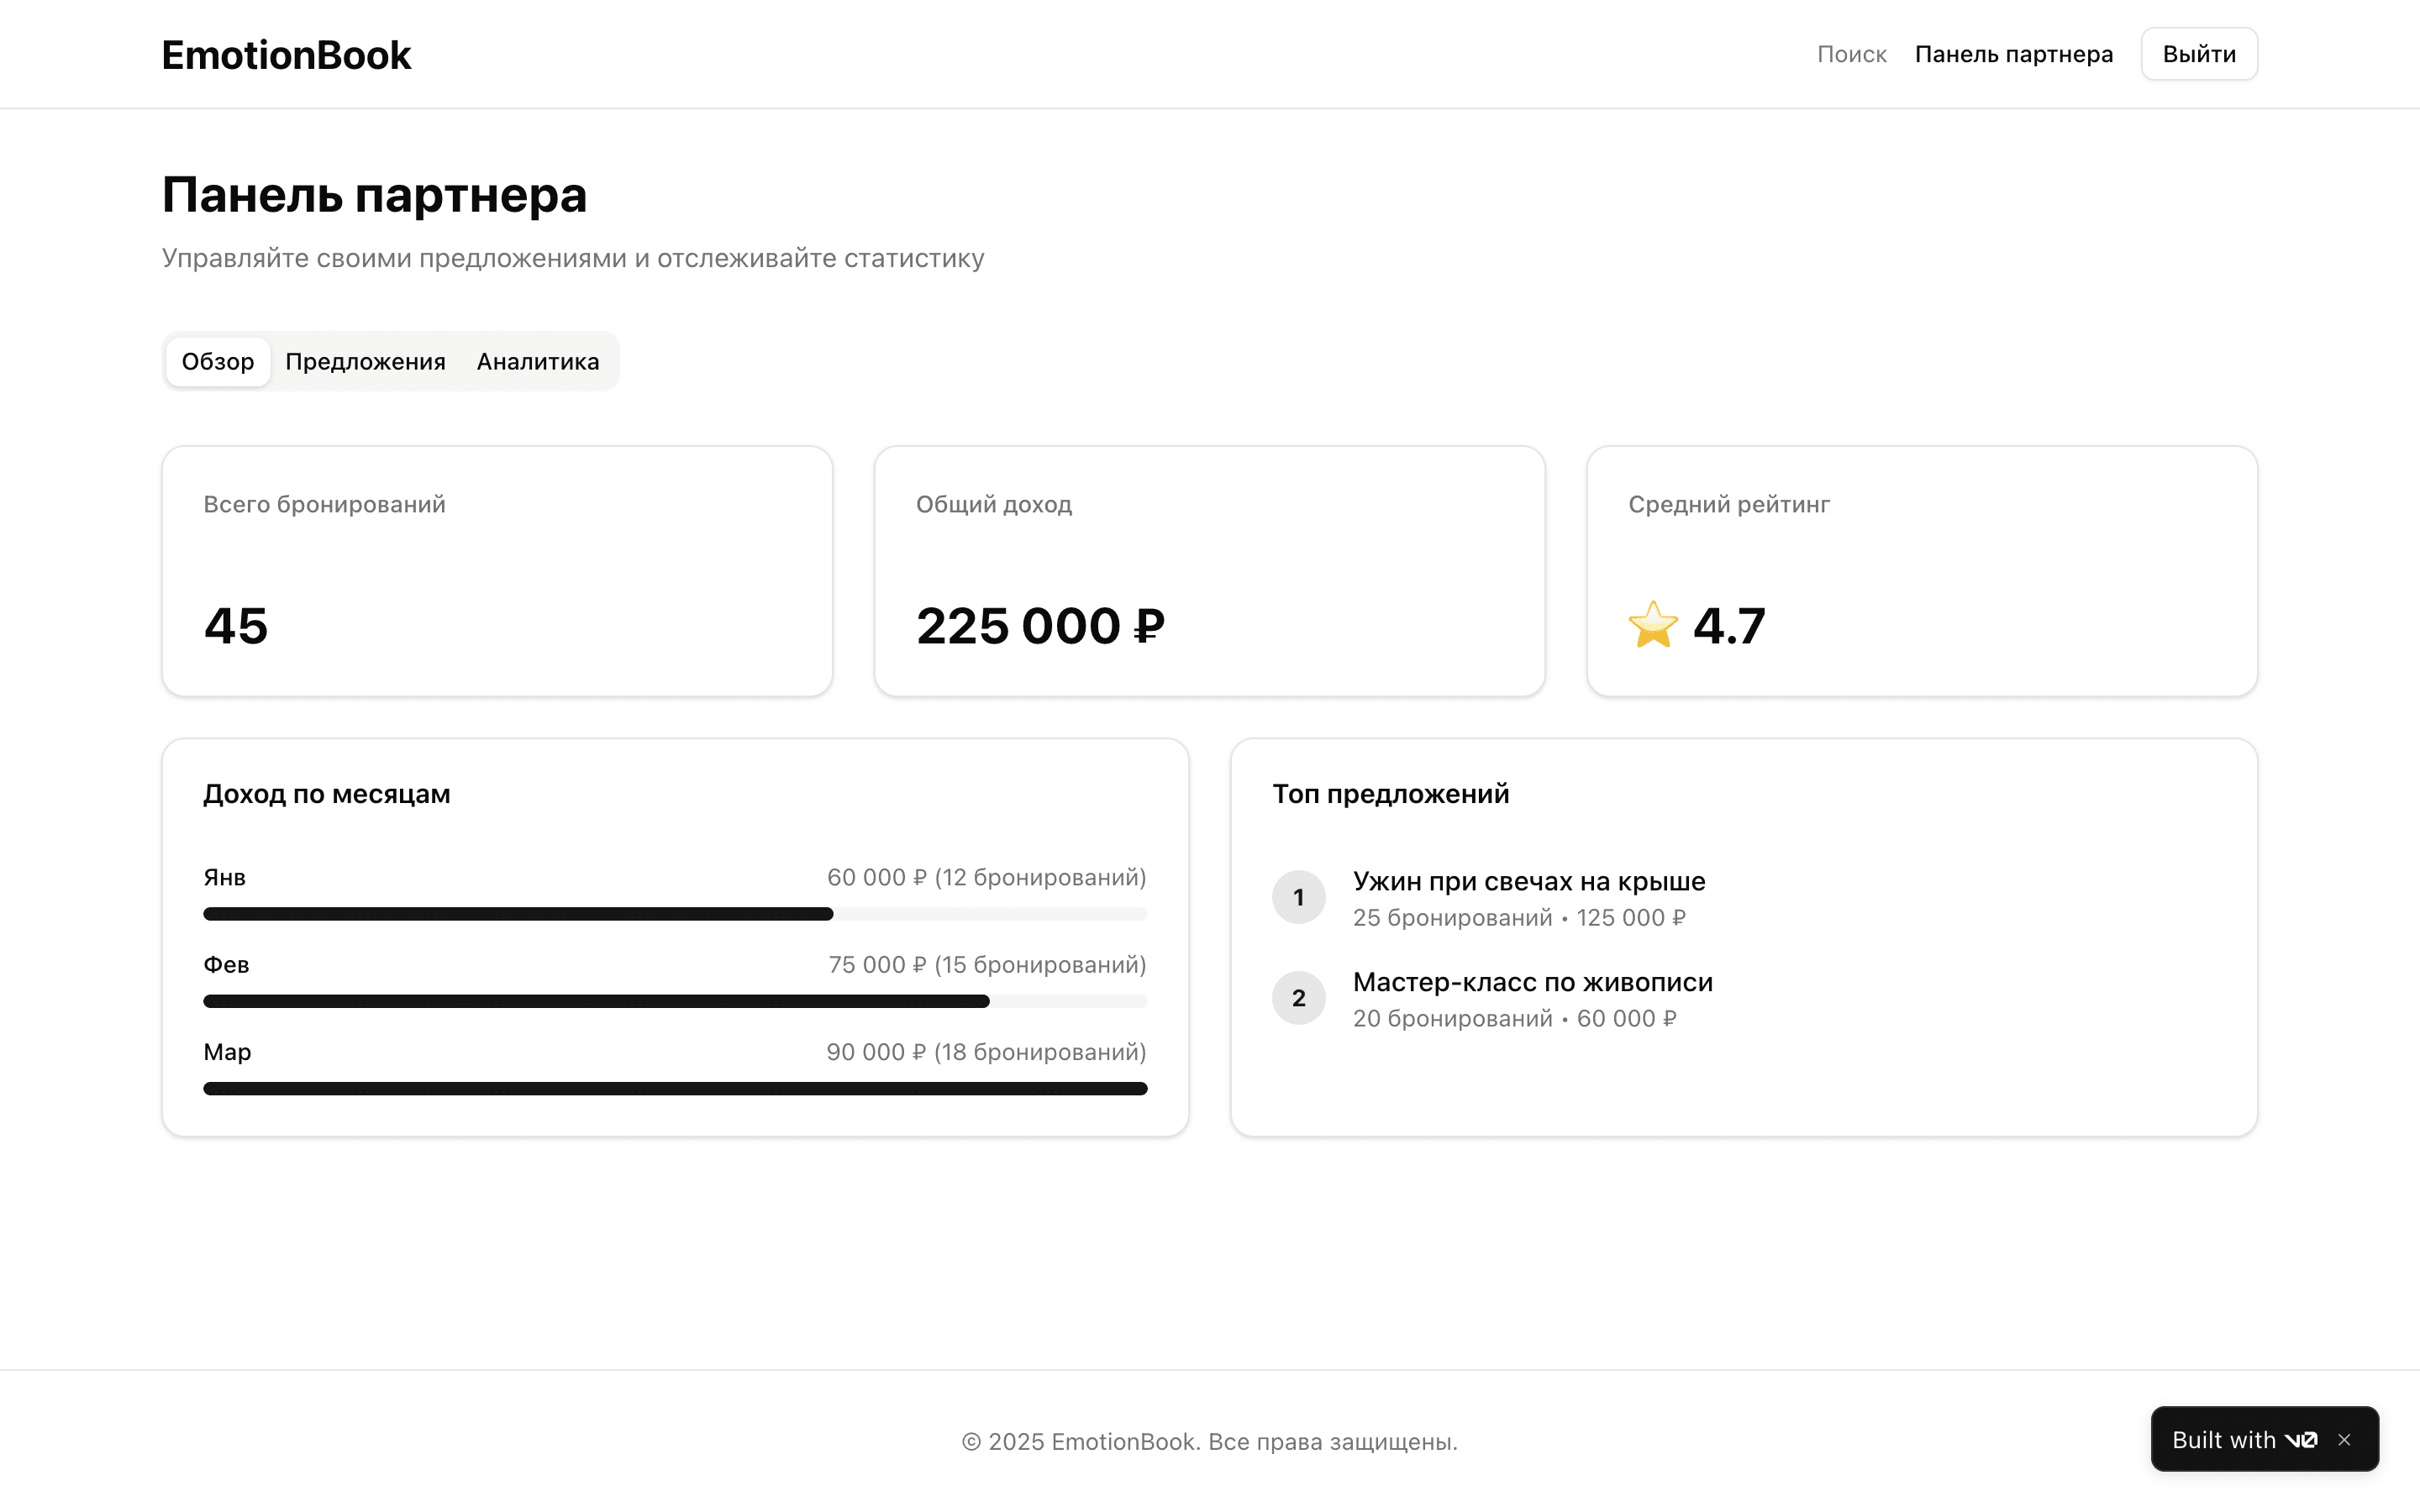The image size is (2420, 1512).
Task: Click 20 бронирований • 60 000 ₽ text
Action: [x=1515, y=1018]
